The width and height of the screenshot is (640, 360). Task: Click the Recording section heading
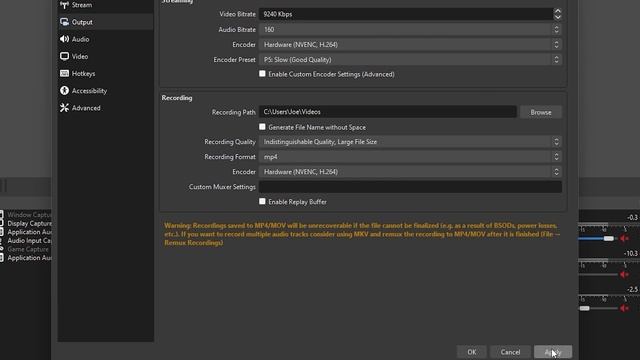pyautogui.click(x=177, y=98)
